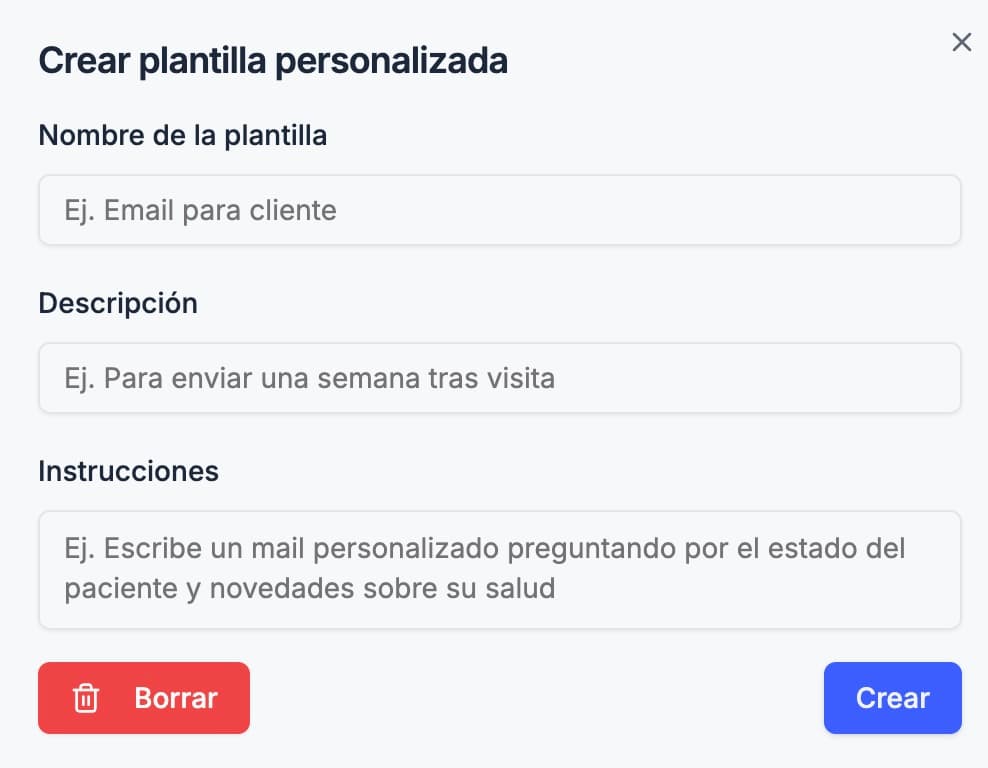The height and width of the screenshot is (768, 988).
Task: Click the blue Crear button
Action: pyautogui.click(x=892, y=698)
